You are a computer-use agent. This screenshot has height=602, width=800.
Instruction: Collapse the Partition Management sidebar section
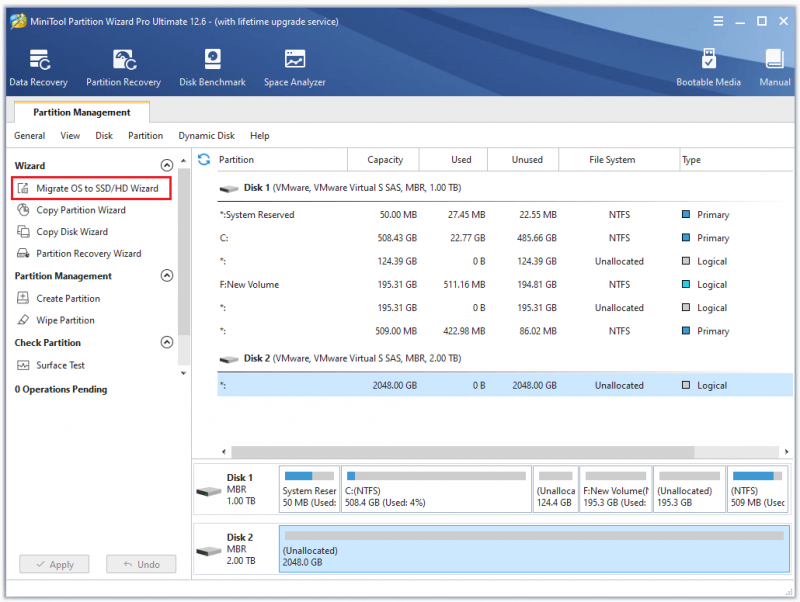167,275
